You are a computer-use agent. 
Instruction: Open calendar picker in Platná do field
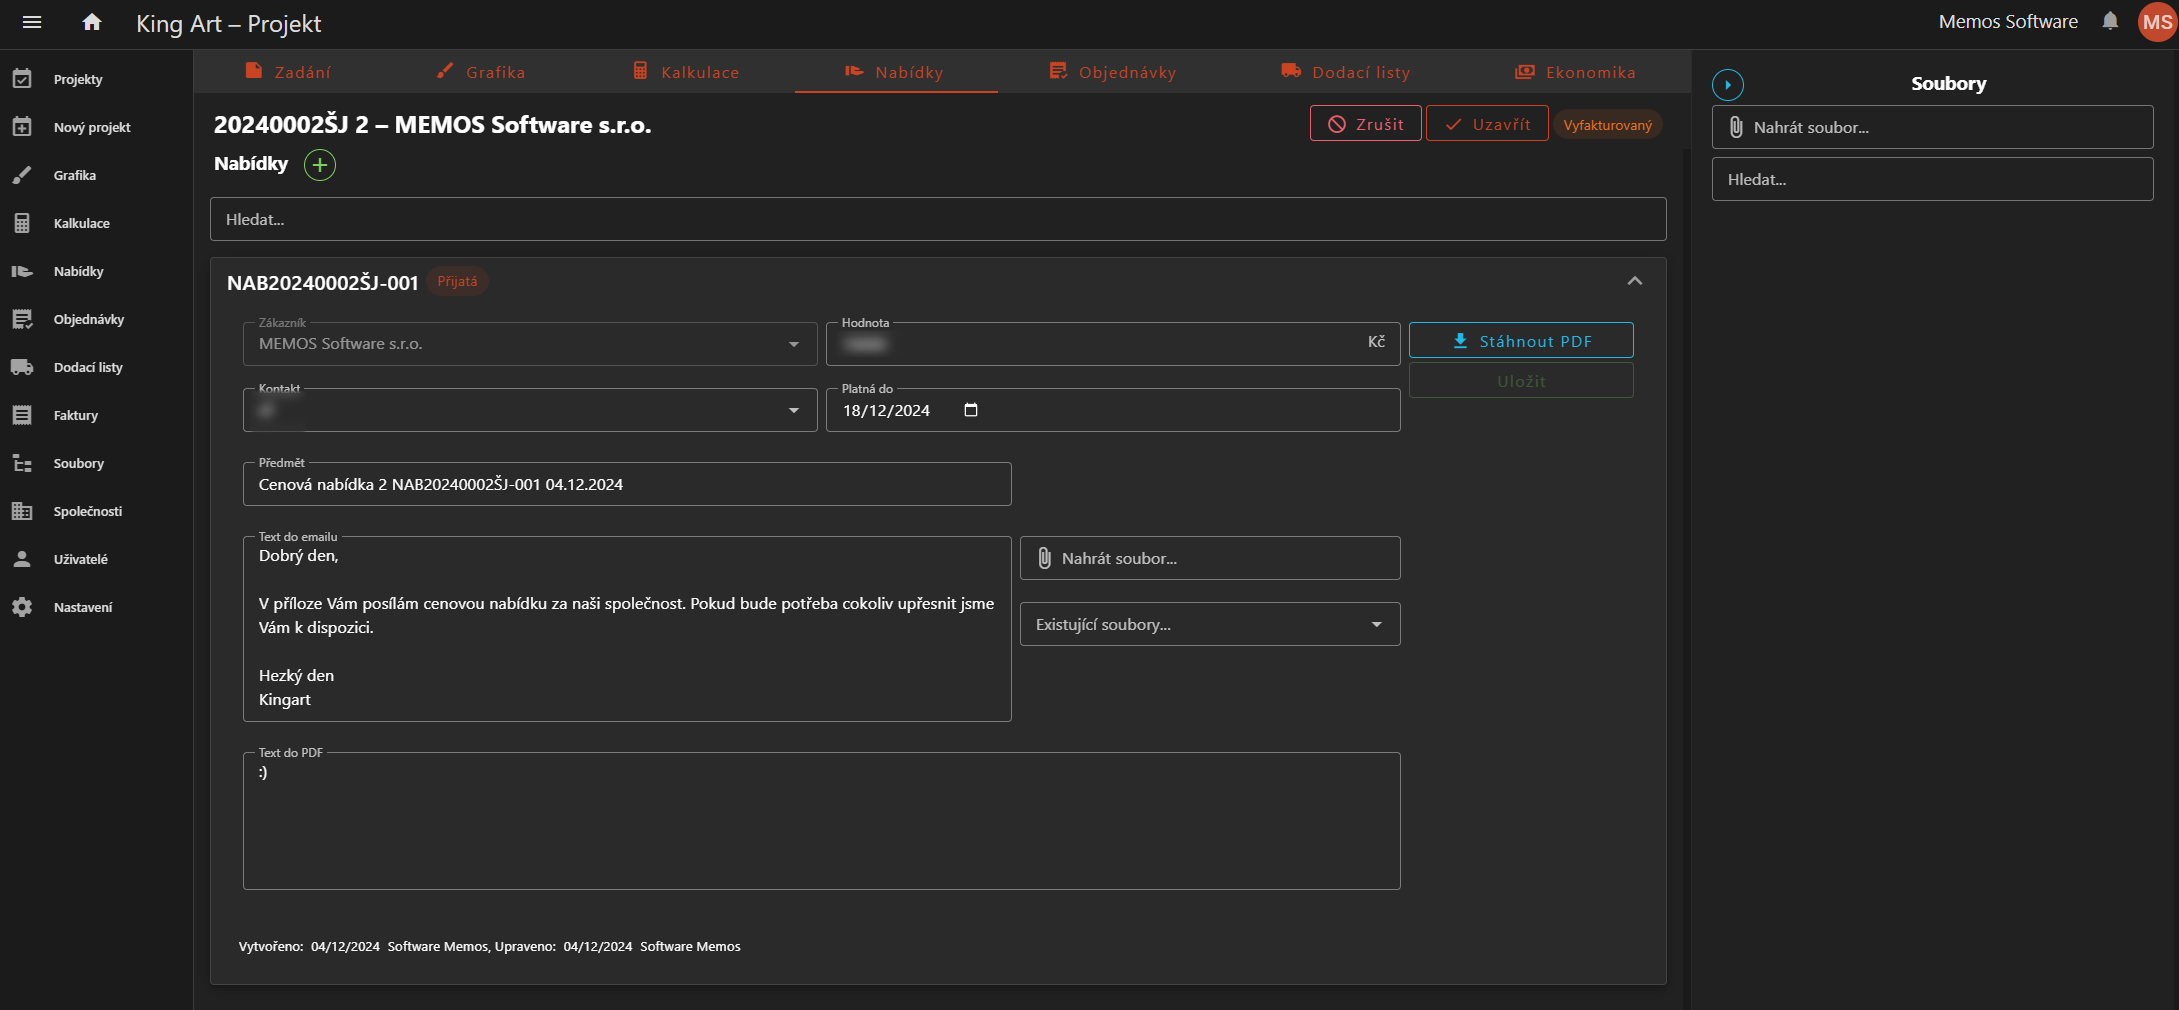970,410
